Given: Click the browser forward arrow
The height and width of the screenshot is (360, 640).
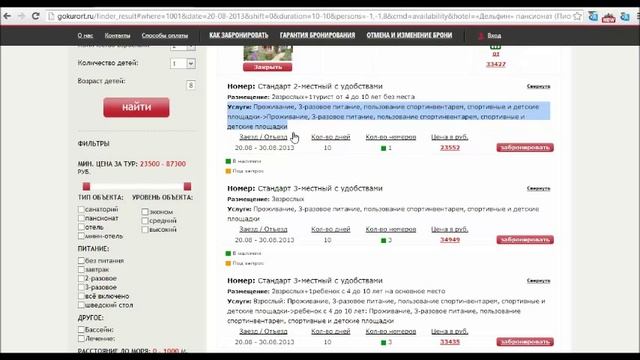Looking at the screenshot, I should click(21, 16).
